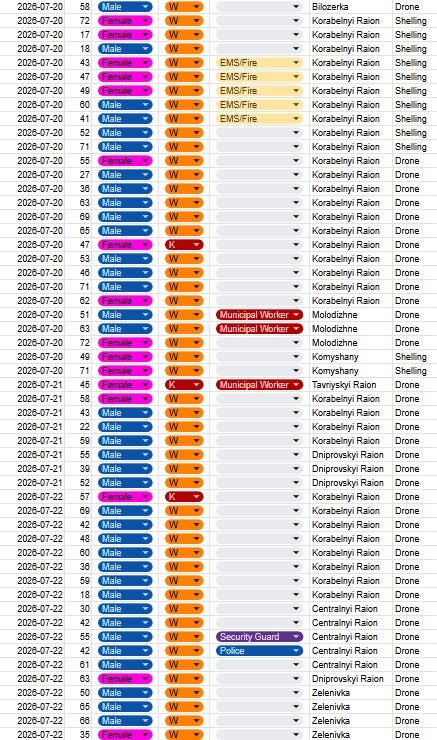Open Female dropdown for age 72 Molodizhne row

125,343
